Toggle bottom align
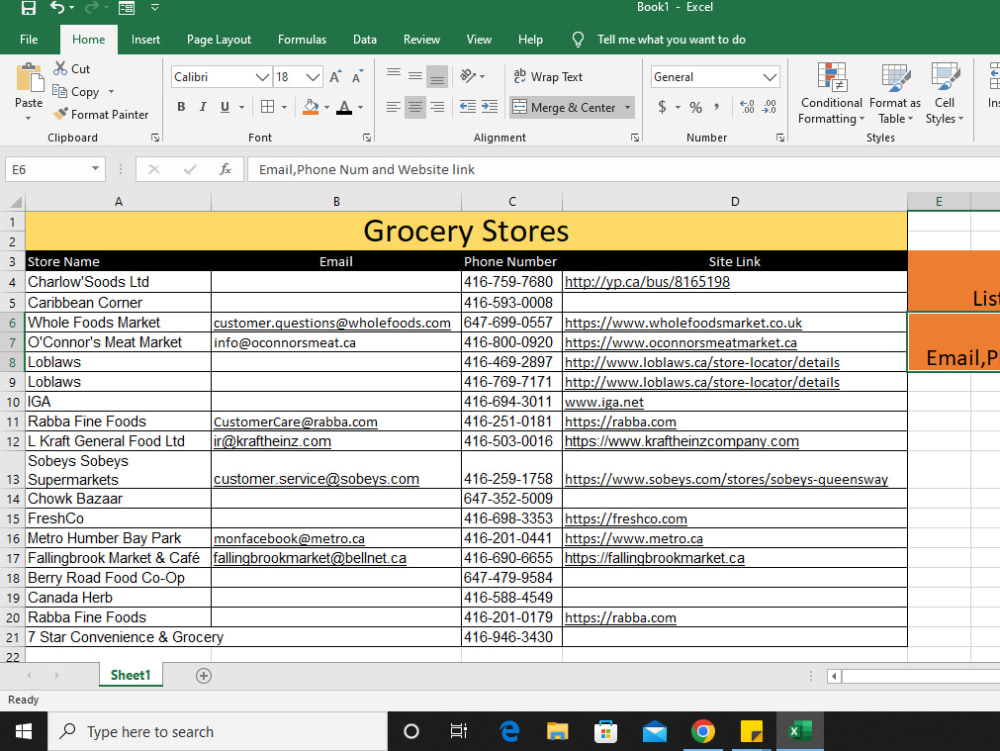Image resolution: width=1000 pixels, height=751 pixels. pos(437,77)
